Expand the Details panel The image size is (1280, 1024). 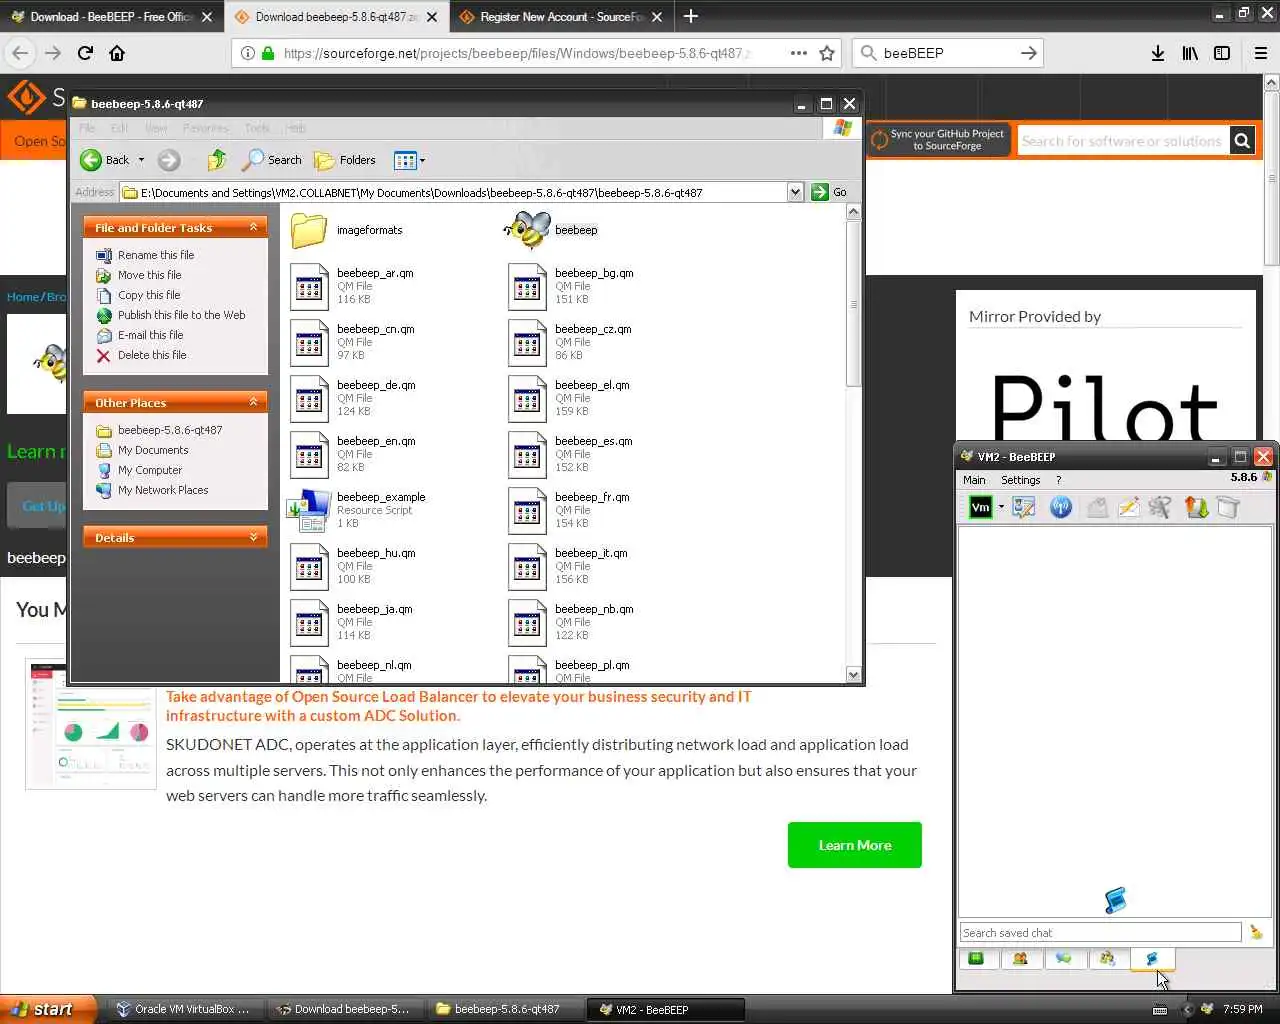pyautogui.click(x=253, y=537)
